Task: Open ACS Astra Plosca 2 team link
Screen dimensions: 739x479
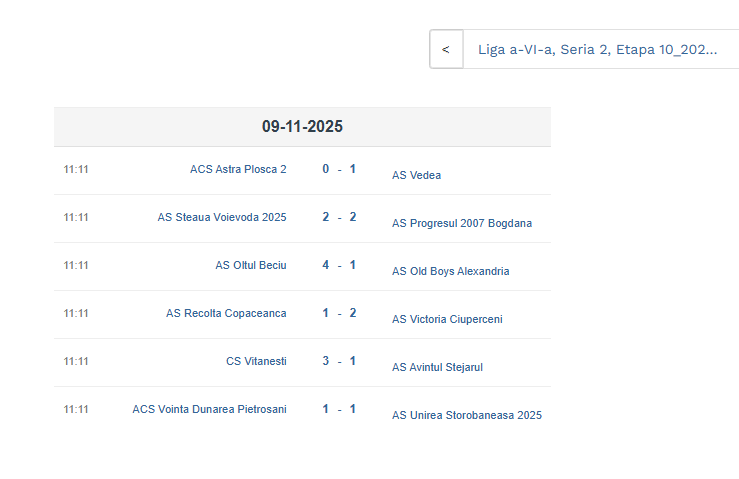Action: [238, 169]
